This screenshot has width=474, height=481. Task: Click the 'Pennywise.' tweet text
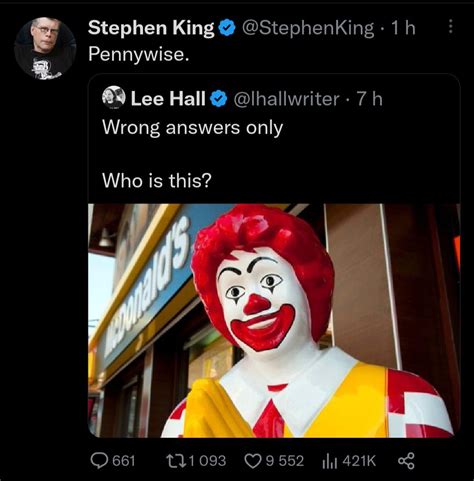point(139,54)
